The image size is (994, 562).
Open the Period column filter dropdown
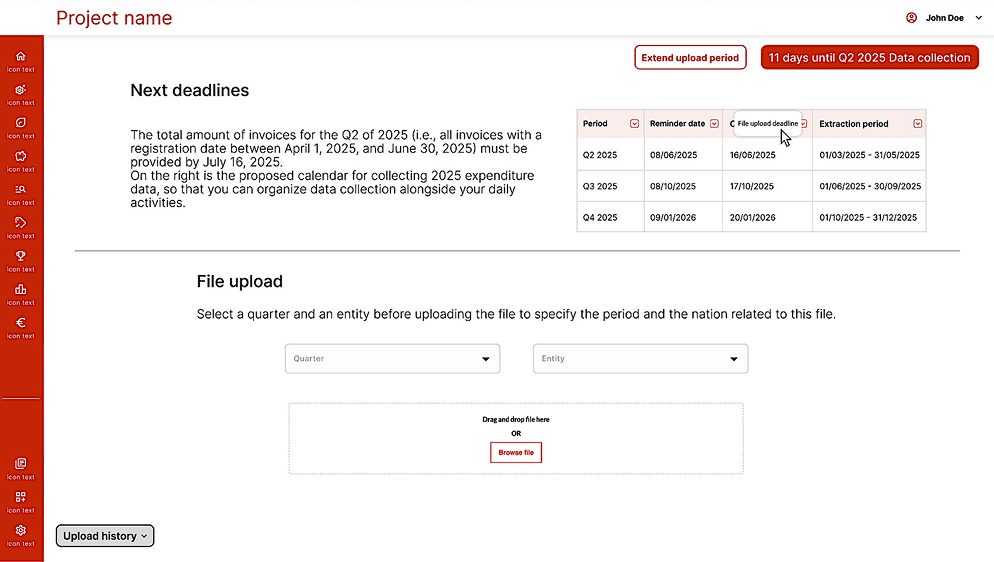tap(635, 124)
